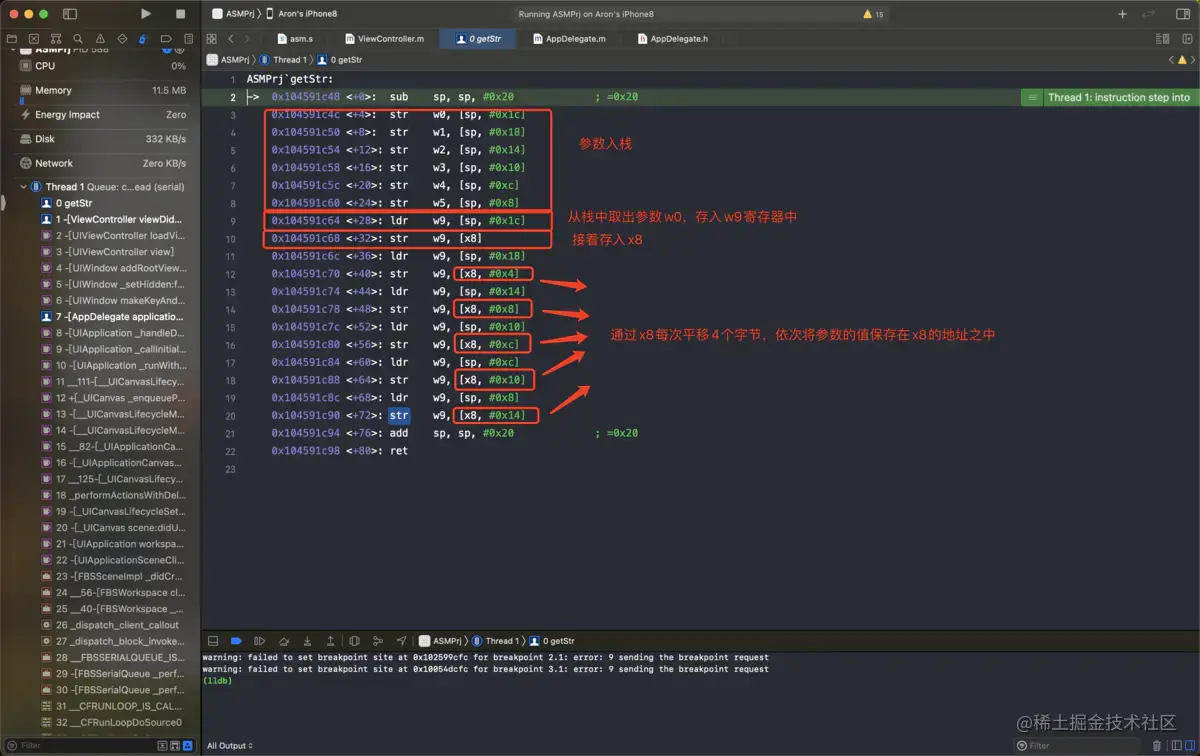Select frame 1 -[ViewController viewDid...
This screenshot has height=756, width=1200.
pos(110,219)
